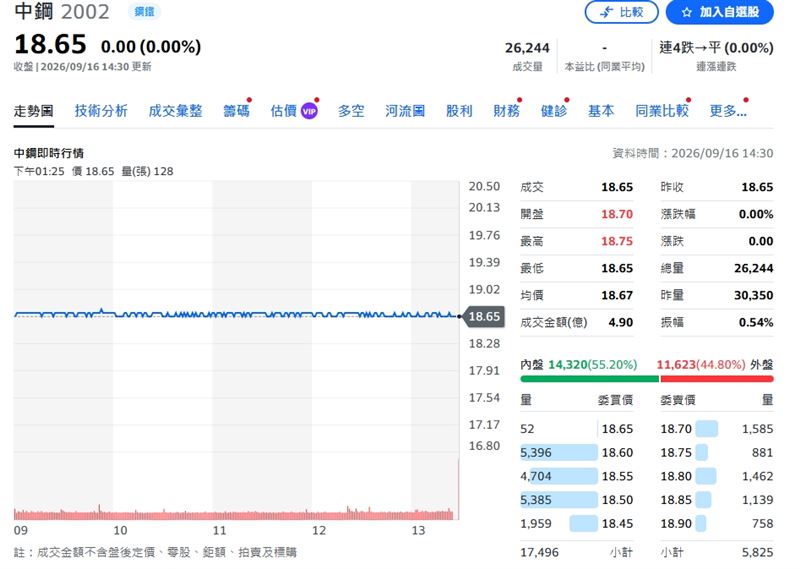The width and height of the screenshot is (800, 569).
Task: Click the 20.50 y-axis label
Action: pyautogui.click(x=484, y=186)
